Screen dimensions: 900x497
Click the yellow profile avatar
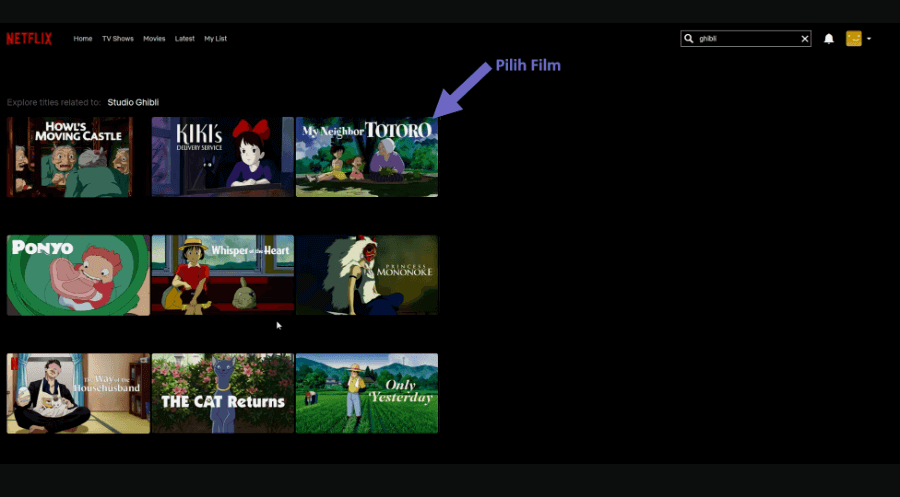(854, 38)
